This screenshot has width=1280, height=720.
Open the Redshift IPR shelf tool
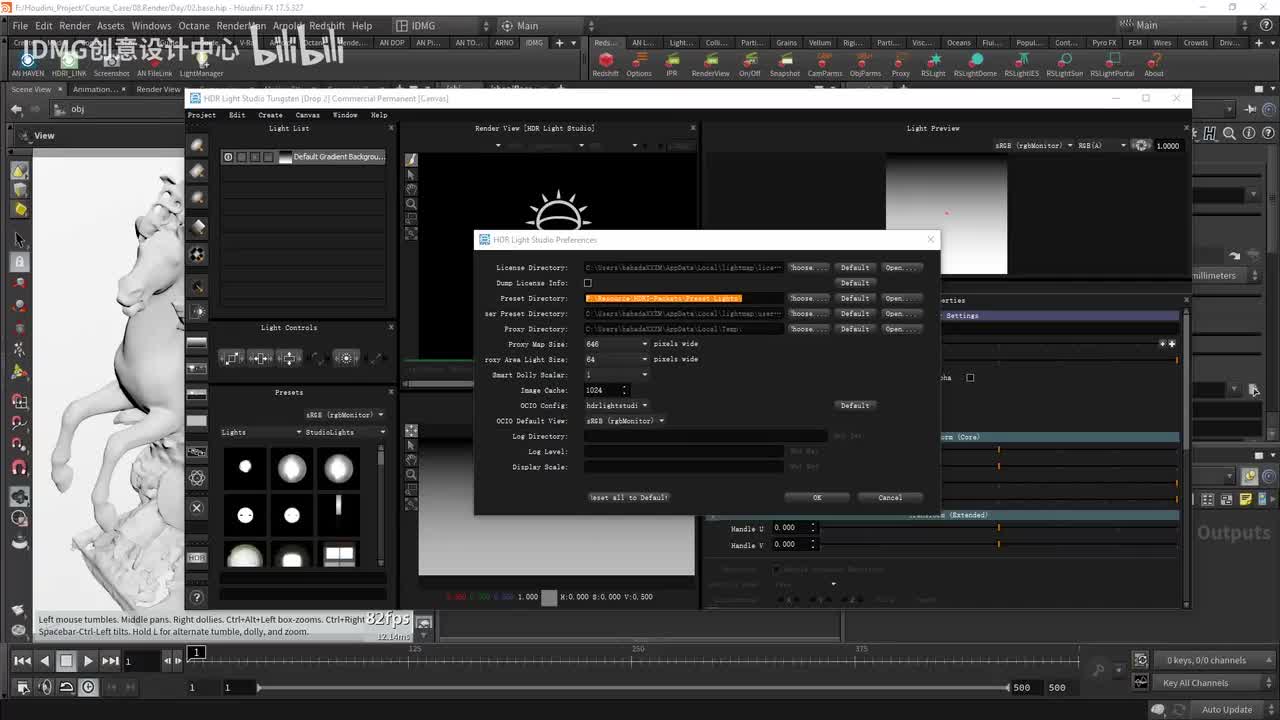[x=672, y=65]
